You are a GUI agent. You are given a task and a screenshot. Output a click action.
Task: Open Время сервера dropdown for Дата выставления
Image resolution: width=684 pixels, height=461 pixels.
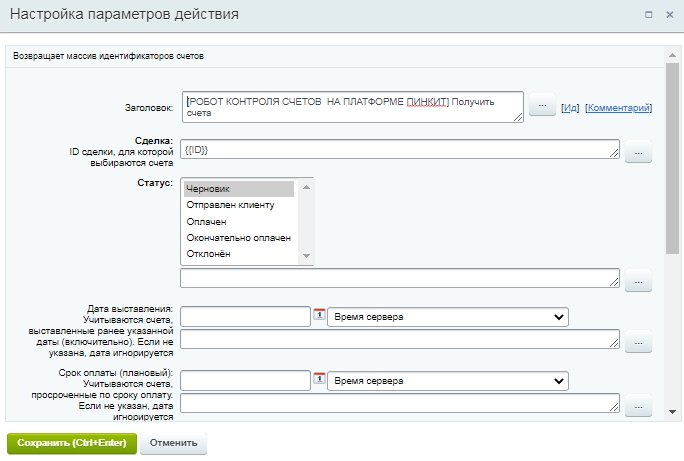(x=447, y=317)
